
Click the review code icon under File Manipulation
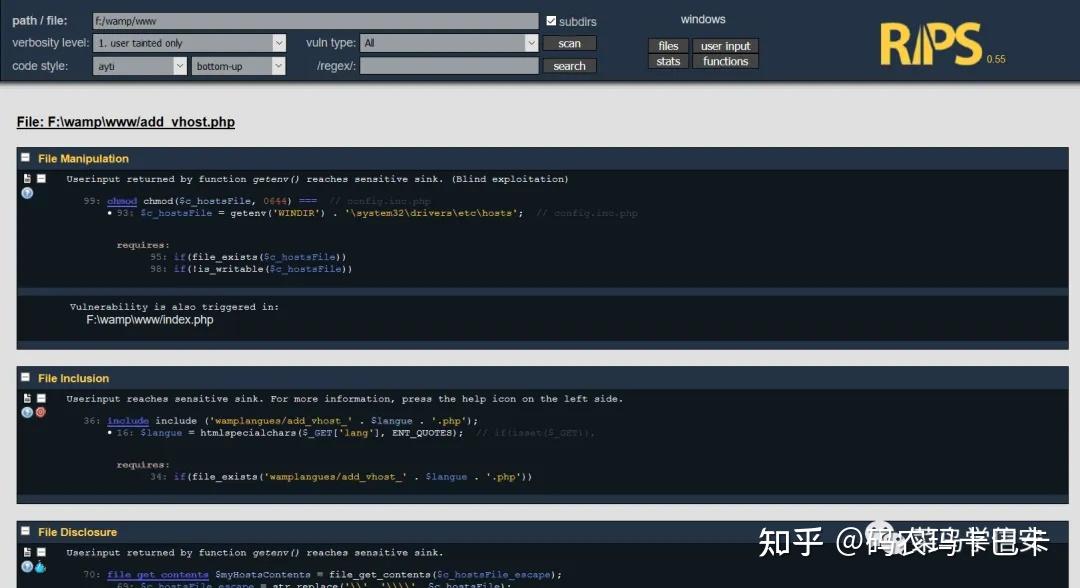[x=27, y=178]
